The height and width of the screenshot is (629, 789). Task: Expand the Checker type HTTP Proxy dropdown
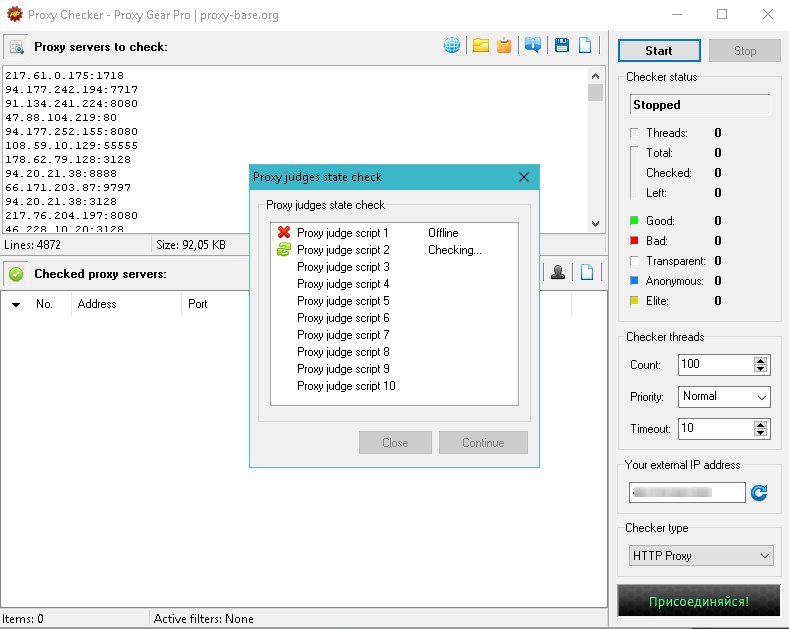pyautogui.click(x=701, y=555)
